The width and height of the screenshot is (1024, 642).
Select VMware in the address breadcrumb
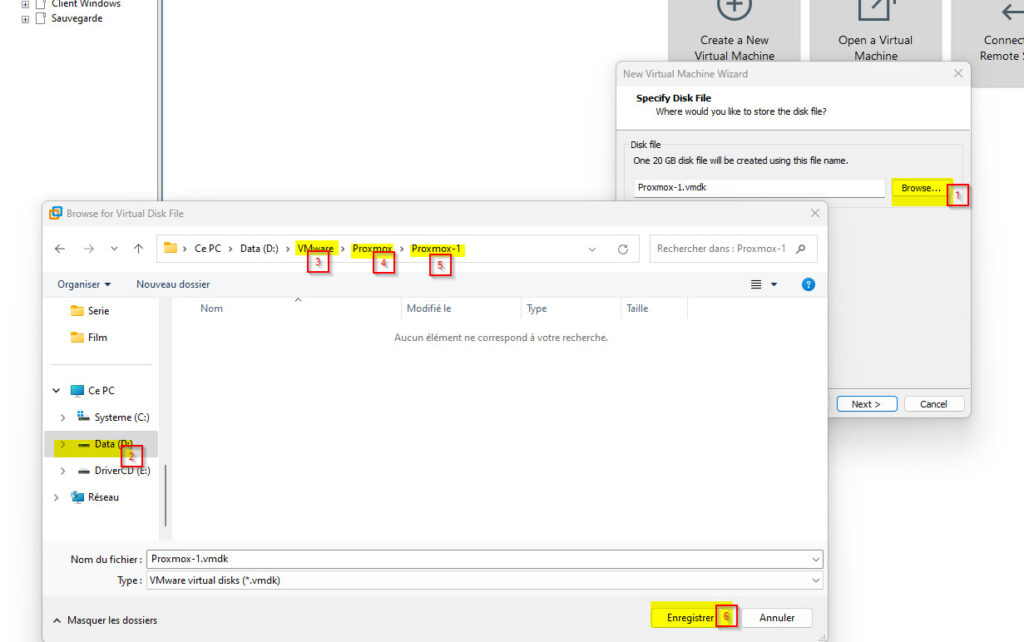[315, 249]
